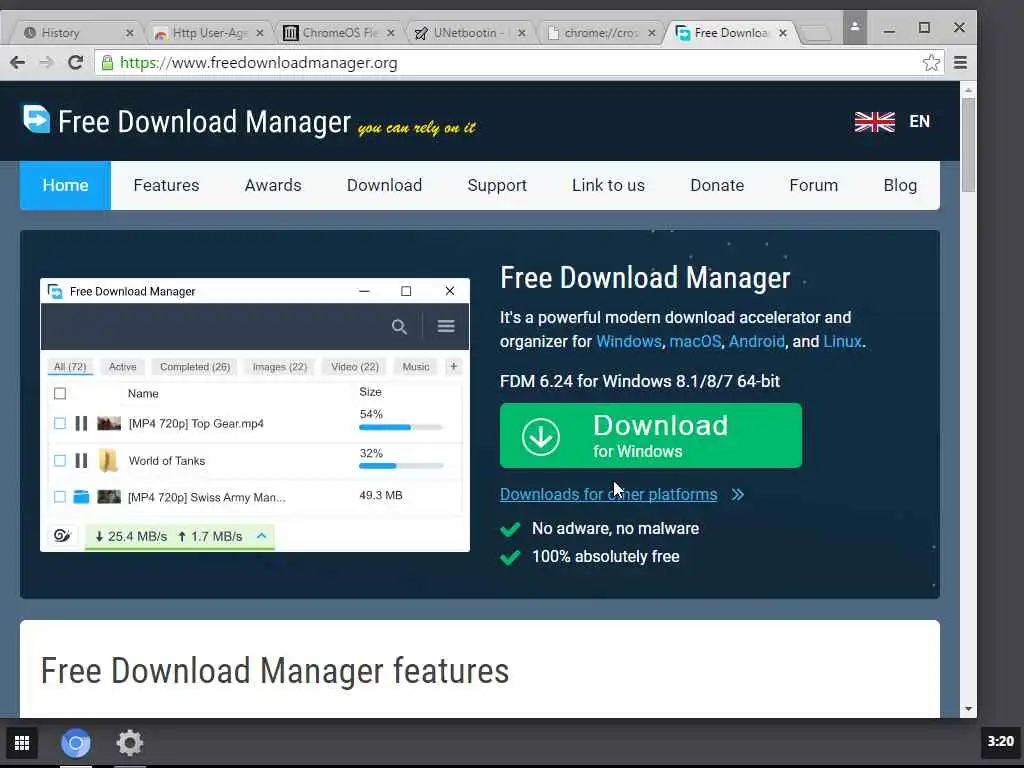Click the address bar URL field
The width and height of the screenshot is (1024, 768).
[509, 63]
